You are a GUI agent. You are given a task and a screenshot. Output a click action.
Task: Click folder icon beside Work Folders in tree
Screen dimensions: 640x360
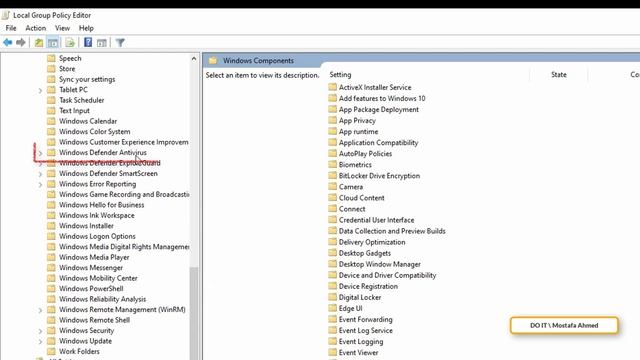51,351
